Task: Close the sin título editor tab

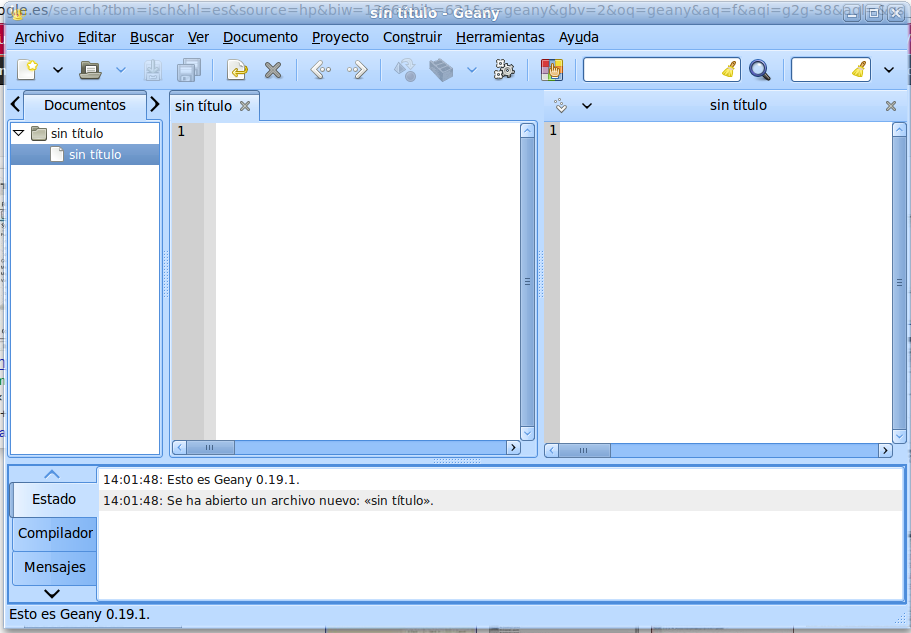Action: tap(245, 106)
